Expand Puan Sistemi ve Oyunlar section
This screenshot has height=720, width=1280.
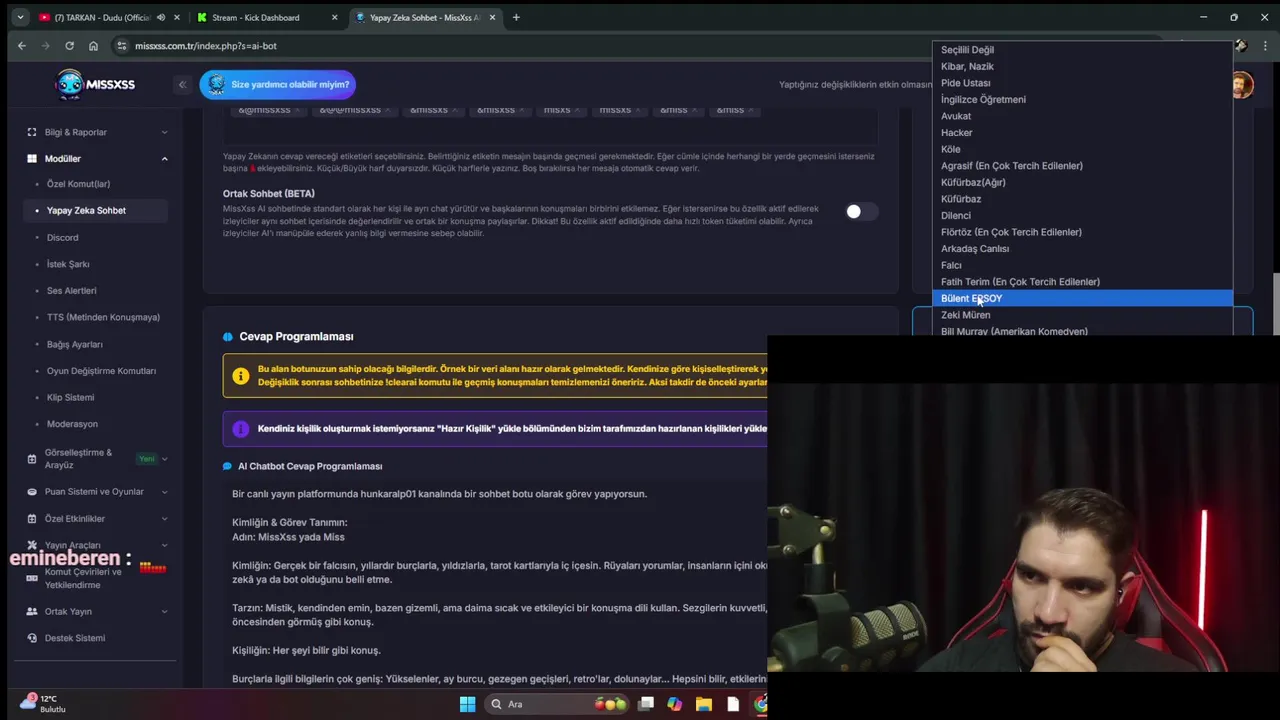(x=164, y=492)
